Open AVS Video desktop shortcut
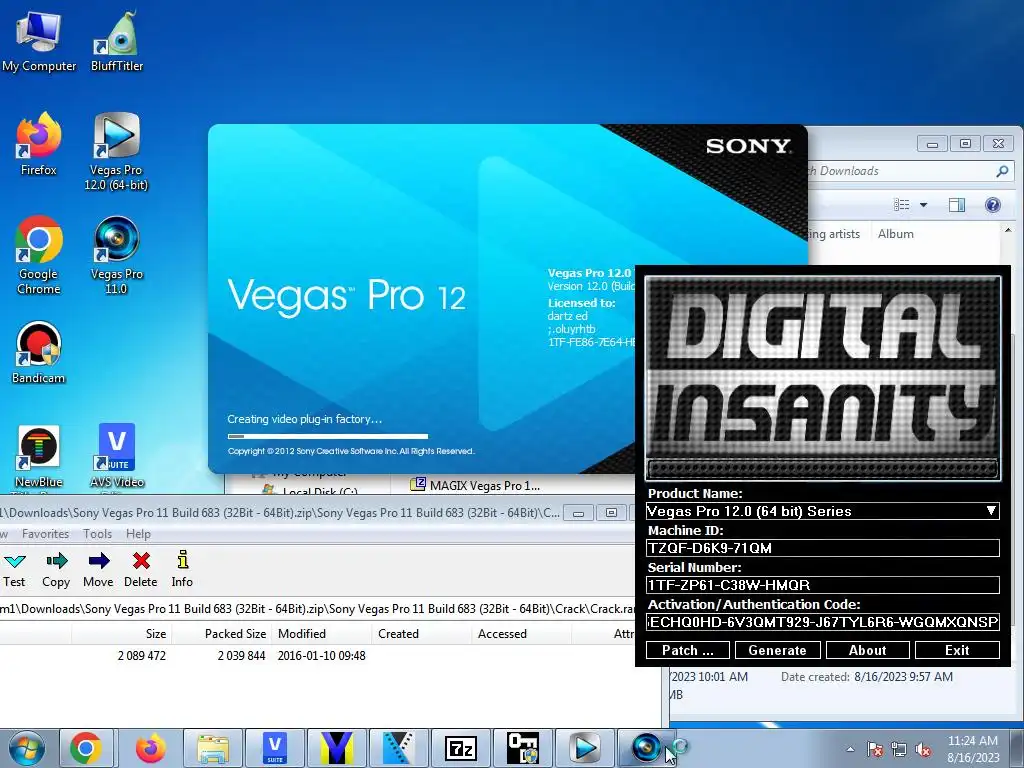 pyautogui.click(x=117, y=456)
